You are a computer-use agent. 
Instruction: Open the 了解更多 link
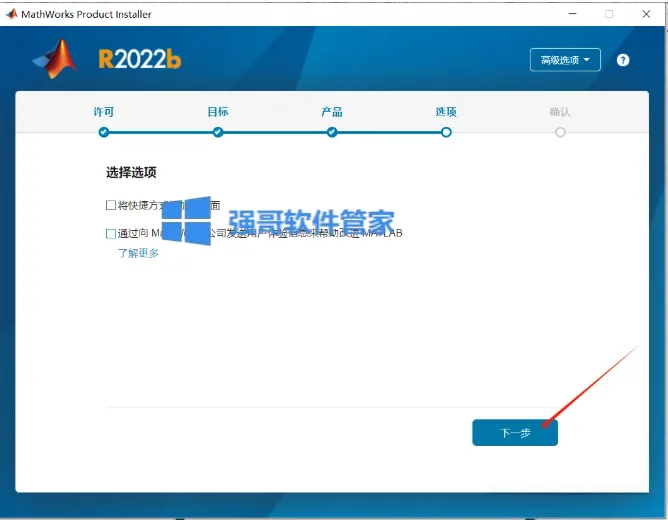138,253
